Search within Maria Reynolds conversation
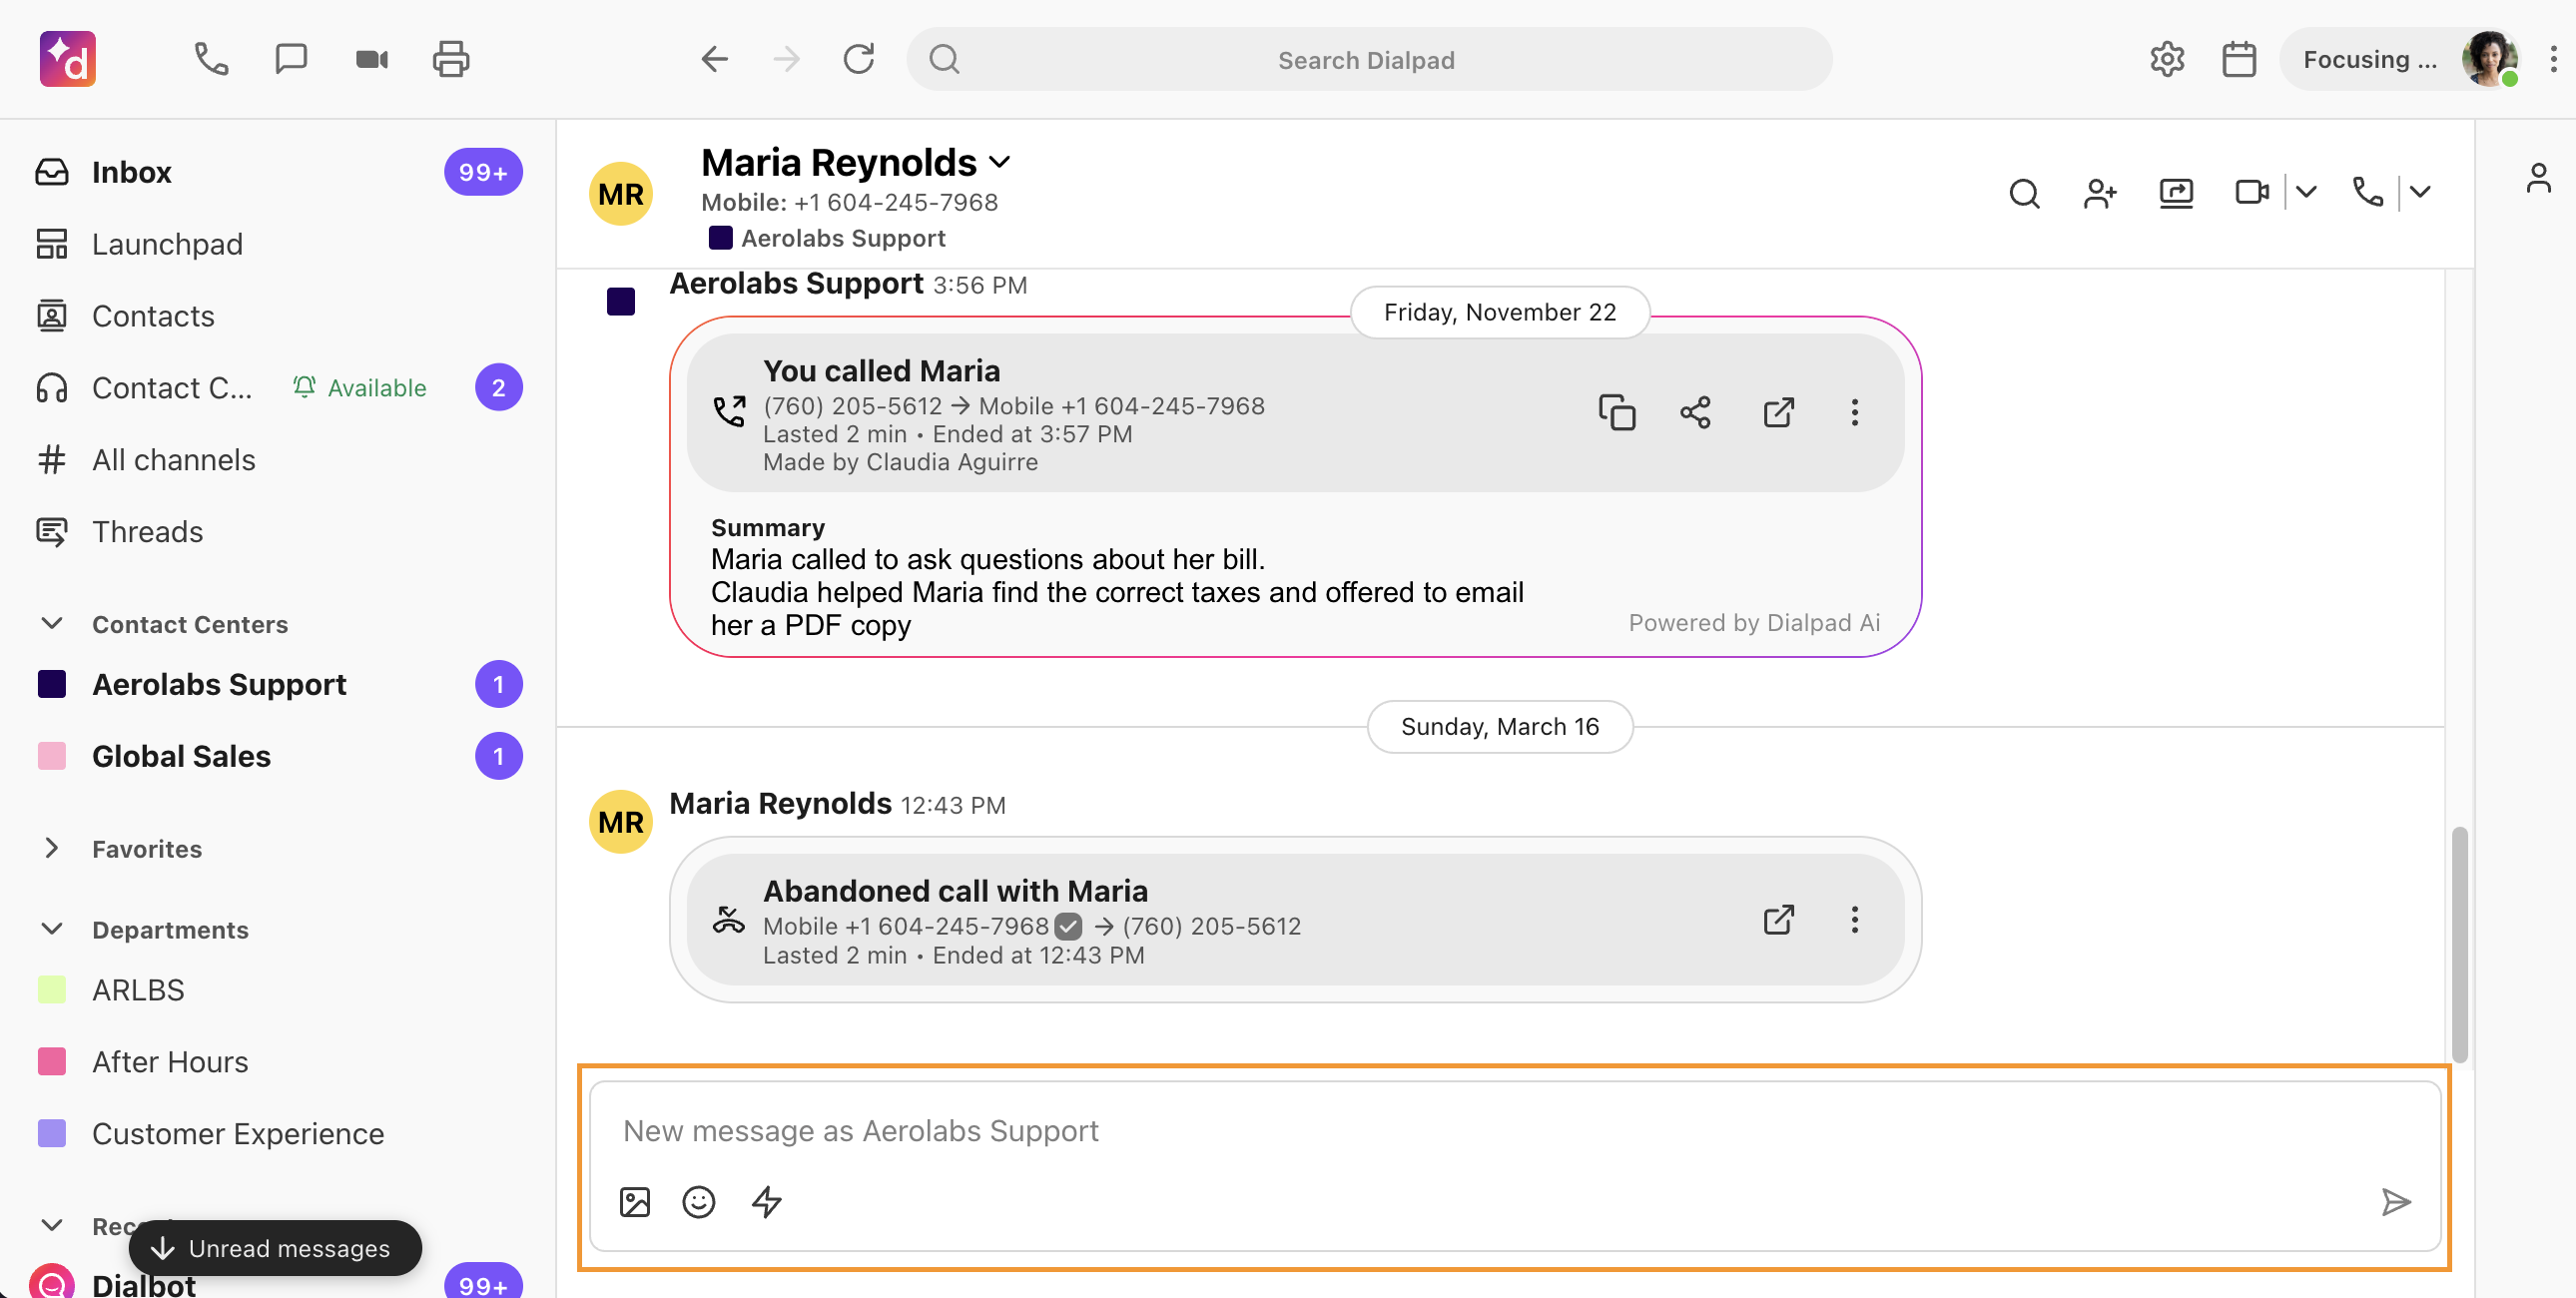The width and height of the screenshot is (2576, 1298). click(x=2025, y=192)
